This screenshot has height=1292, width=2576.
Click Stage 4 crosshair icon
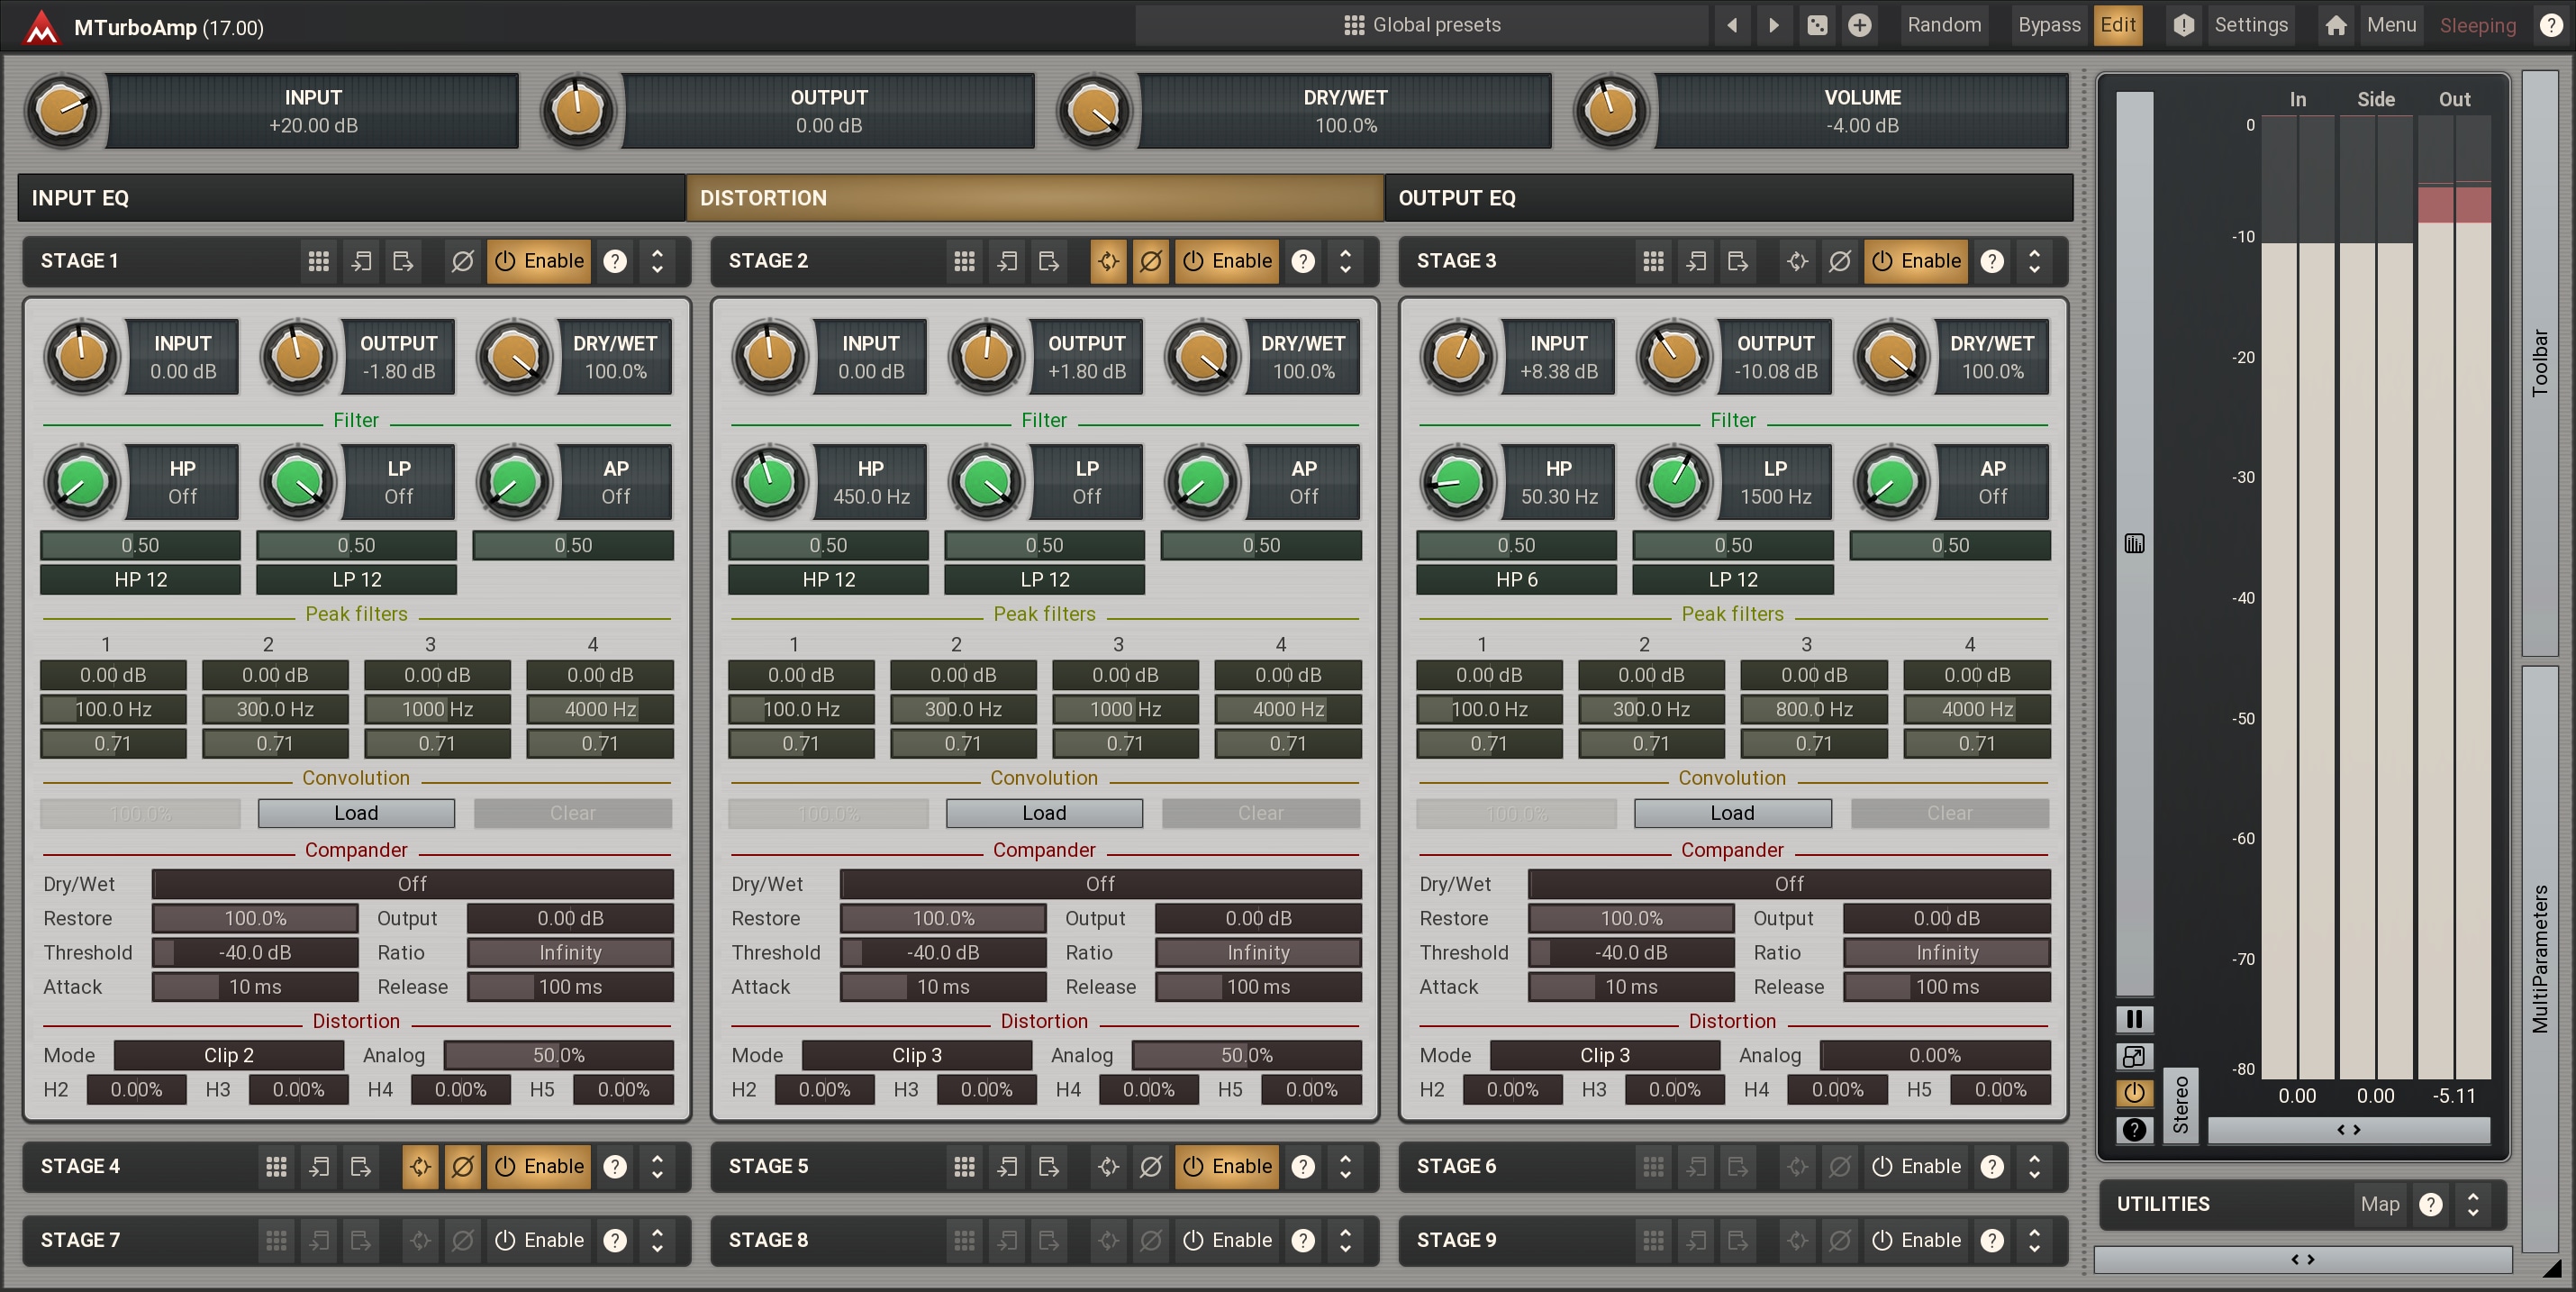[x=420, y=1166]
